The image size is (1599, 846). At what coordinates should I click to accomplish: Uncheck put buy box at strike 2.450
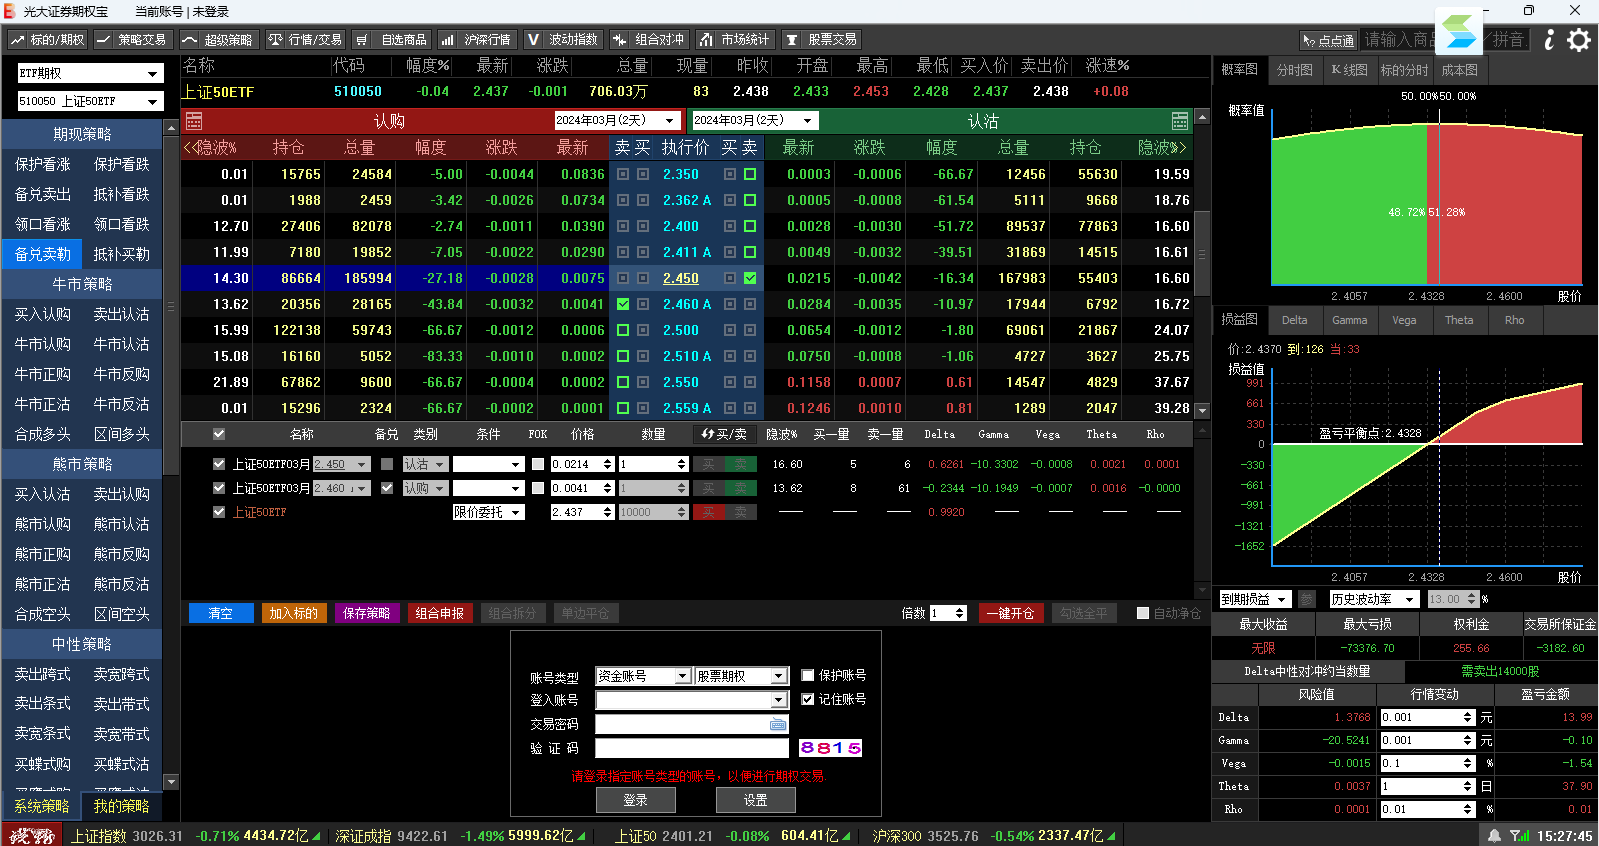pos(750,278)
